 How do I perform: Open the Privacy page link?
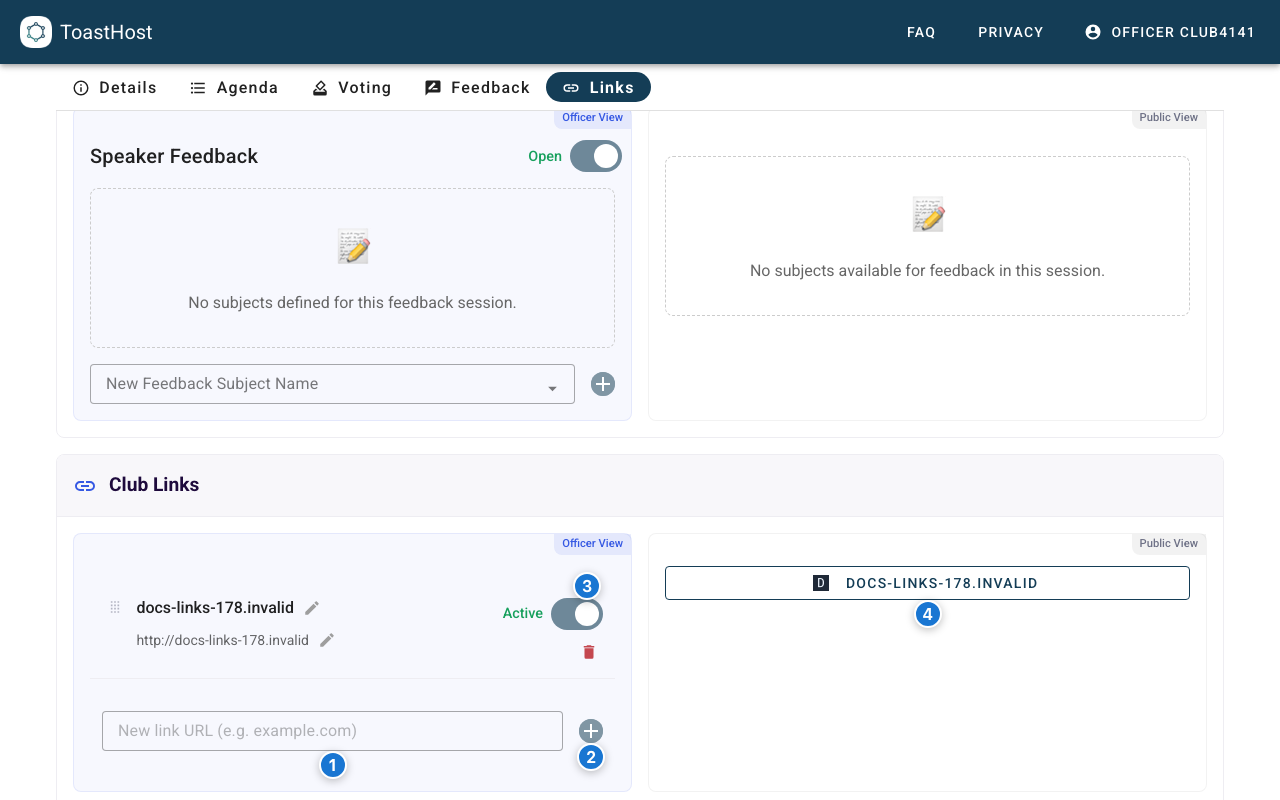[1010, 32]
